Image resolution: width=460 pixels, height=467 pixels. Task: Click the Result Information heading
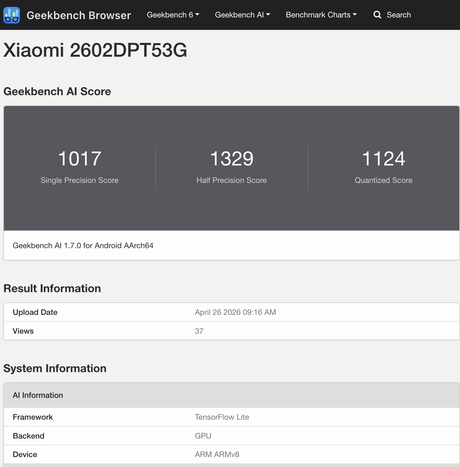52,288
